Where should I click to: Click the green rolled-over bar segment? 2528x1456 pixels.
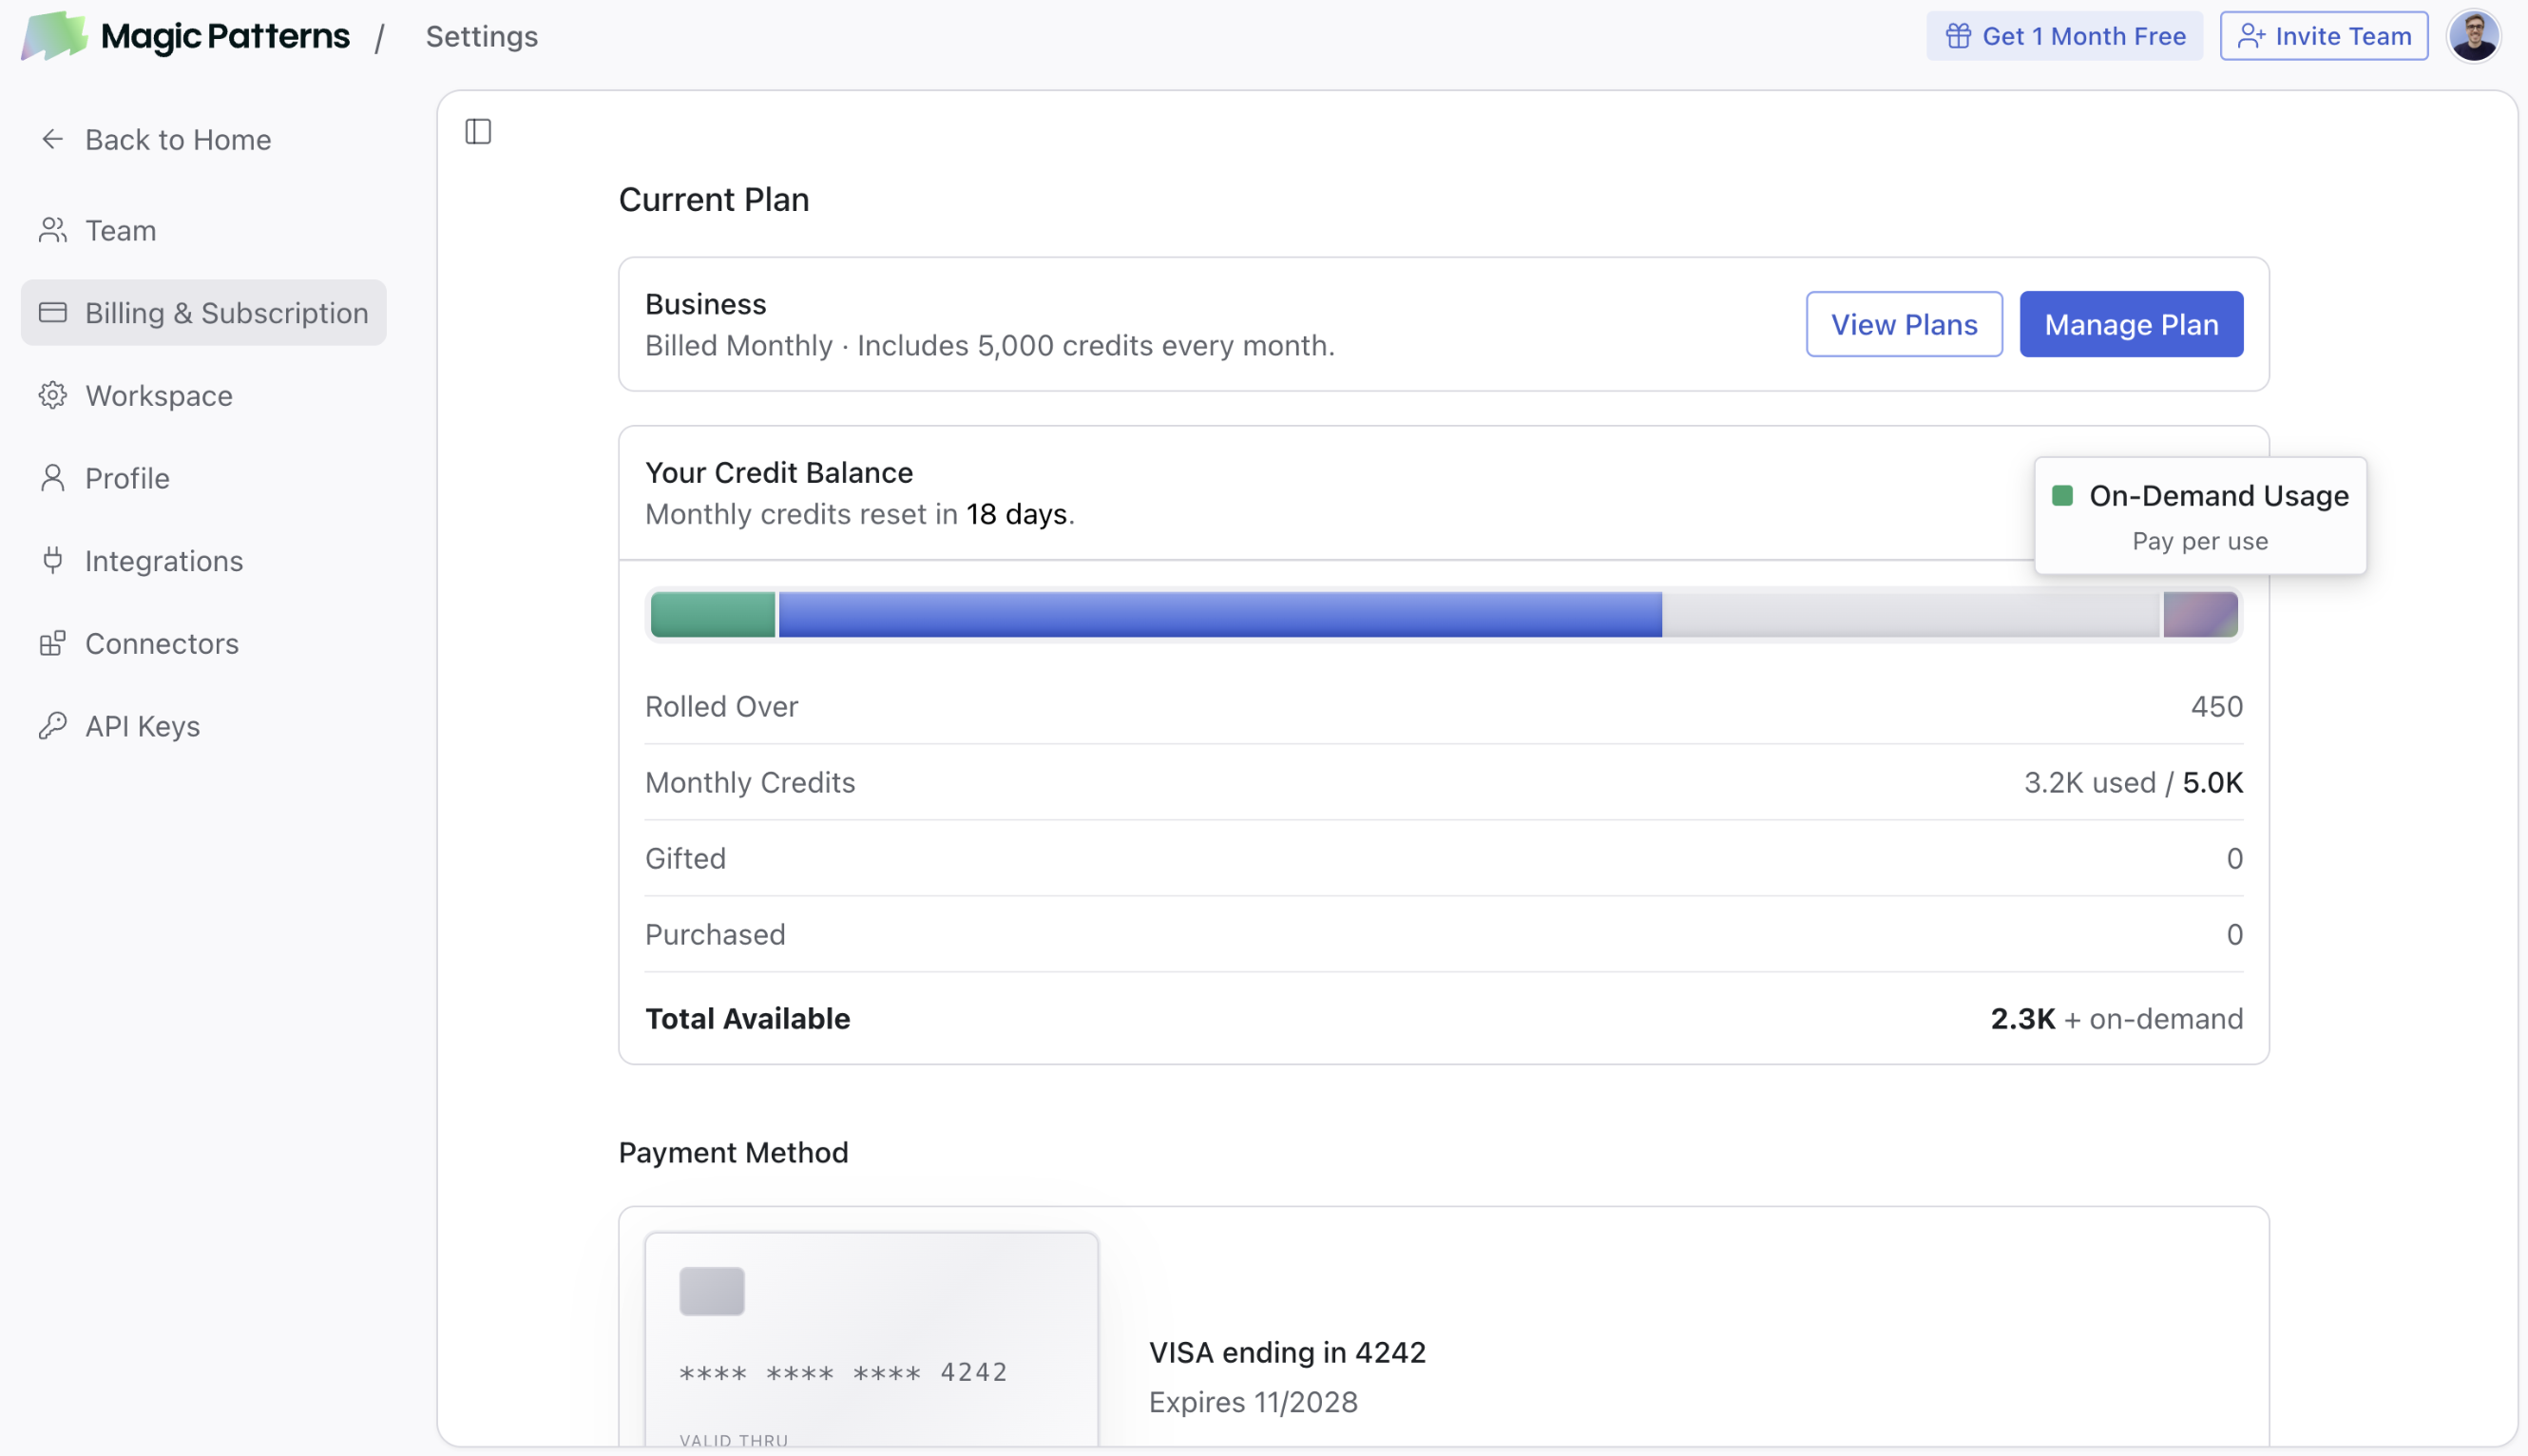712,614
